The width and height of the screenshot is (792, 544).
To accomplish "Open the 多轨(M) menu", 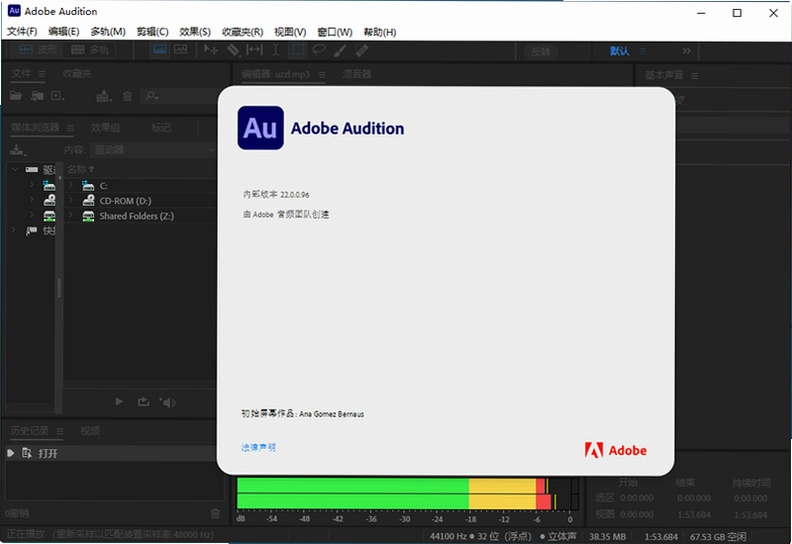I will click(108, 32).
